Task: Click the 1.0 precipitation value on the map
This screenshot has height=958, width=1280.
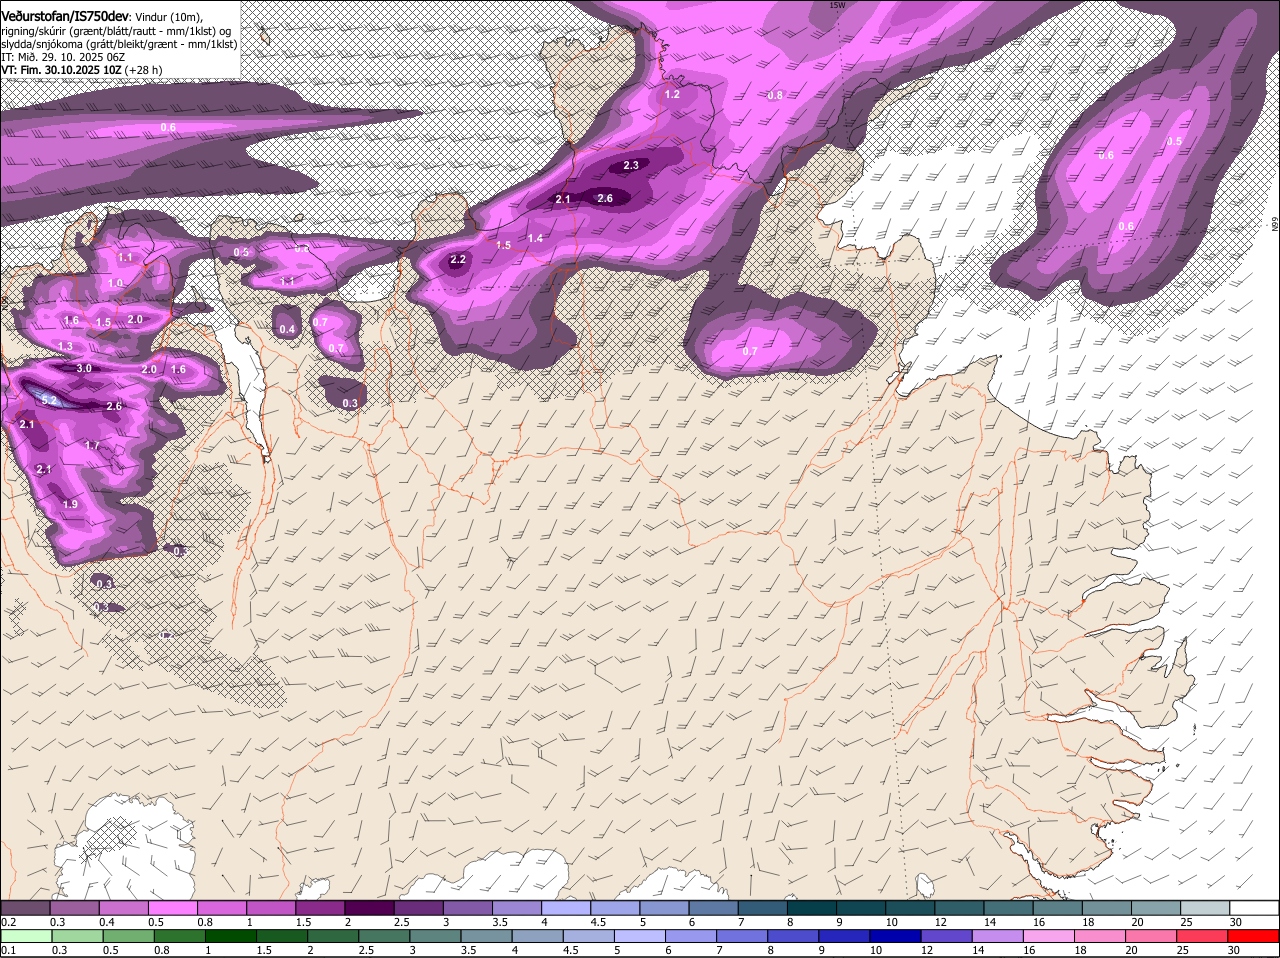Action: coord(115,284)
